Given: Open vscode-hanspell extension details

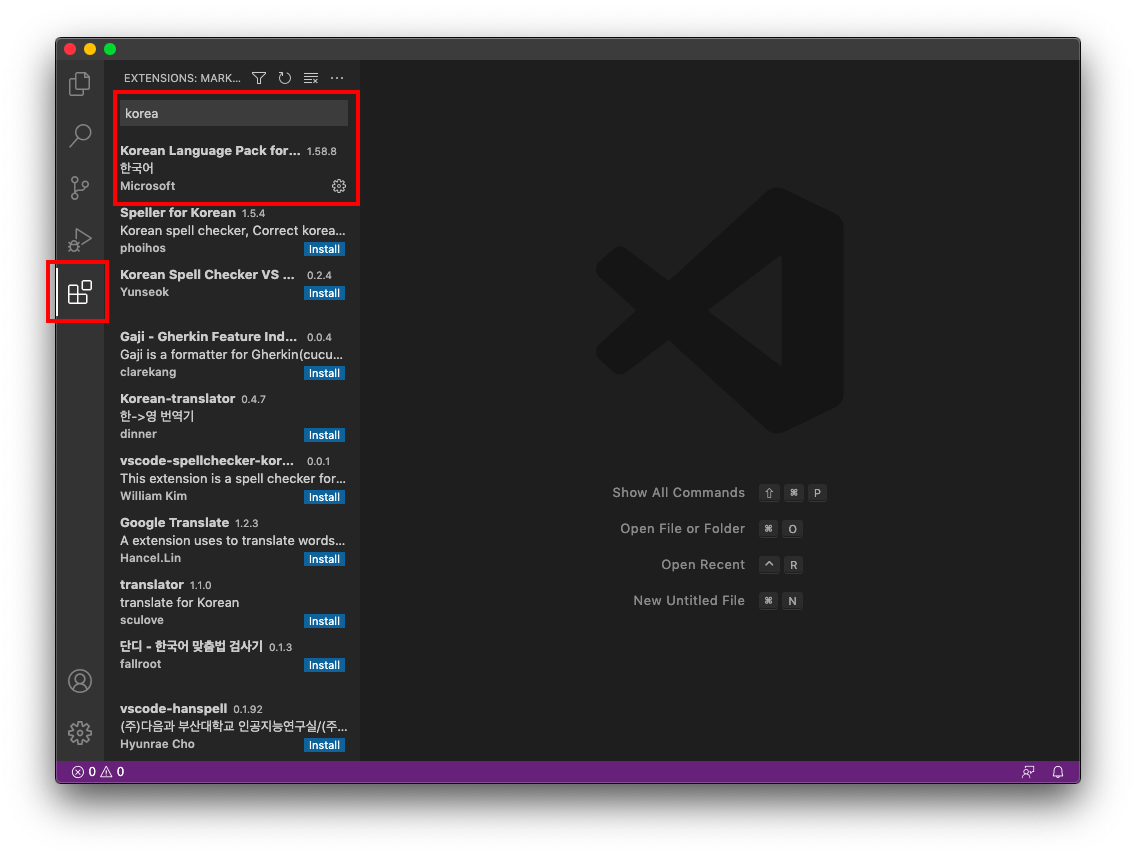Looking at the screenshot, I should click(x=233, y=726).
